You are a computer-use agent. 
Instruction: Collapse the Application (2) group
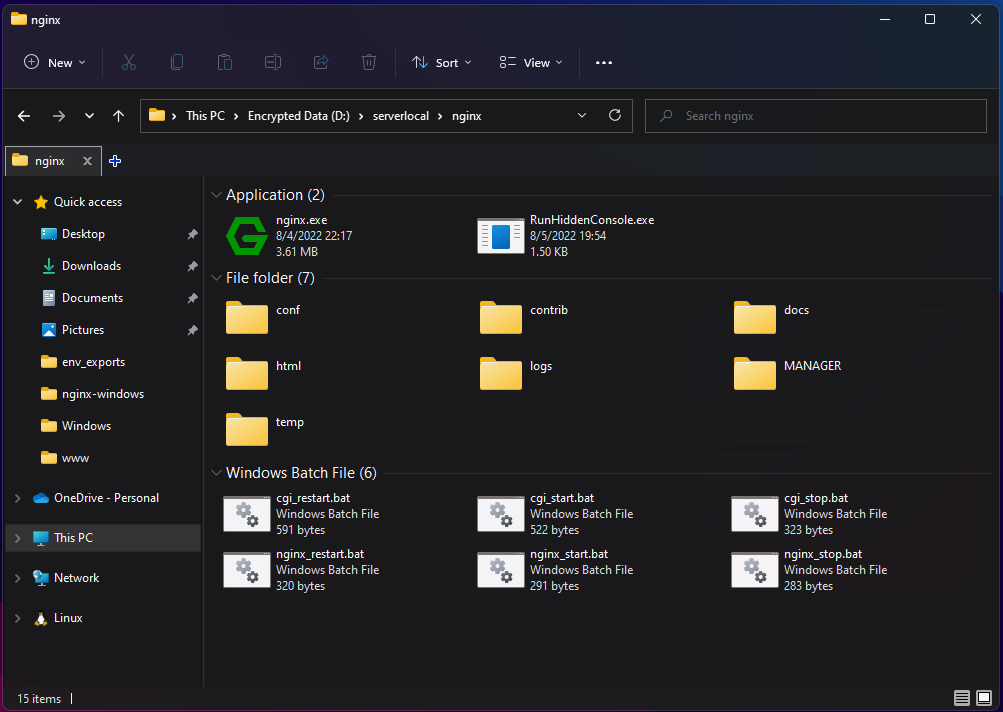pyautogui.click(x=217, y=195)
